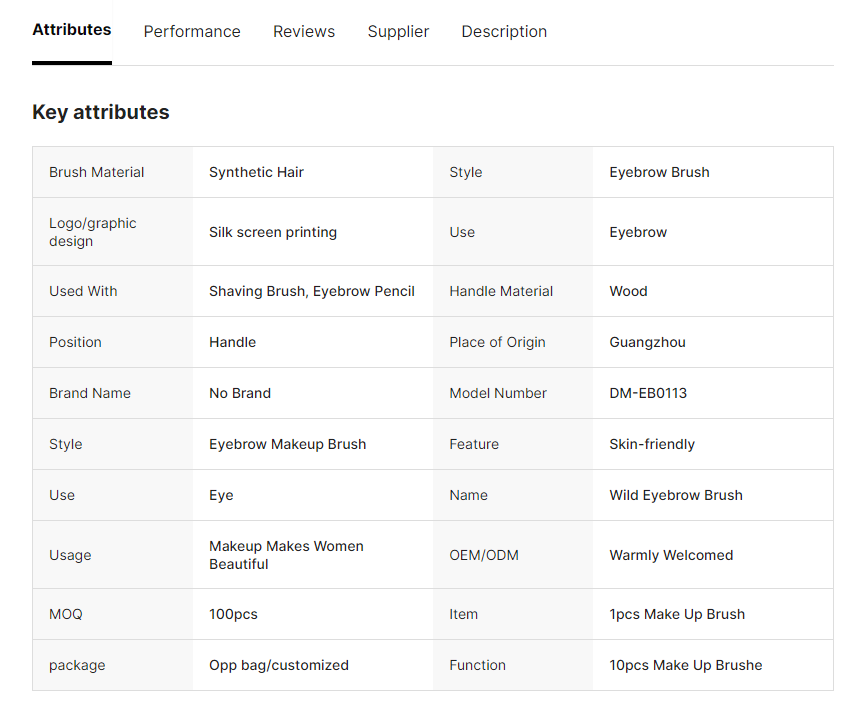Go to the Description tab

[504, 32]
